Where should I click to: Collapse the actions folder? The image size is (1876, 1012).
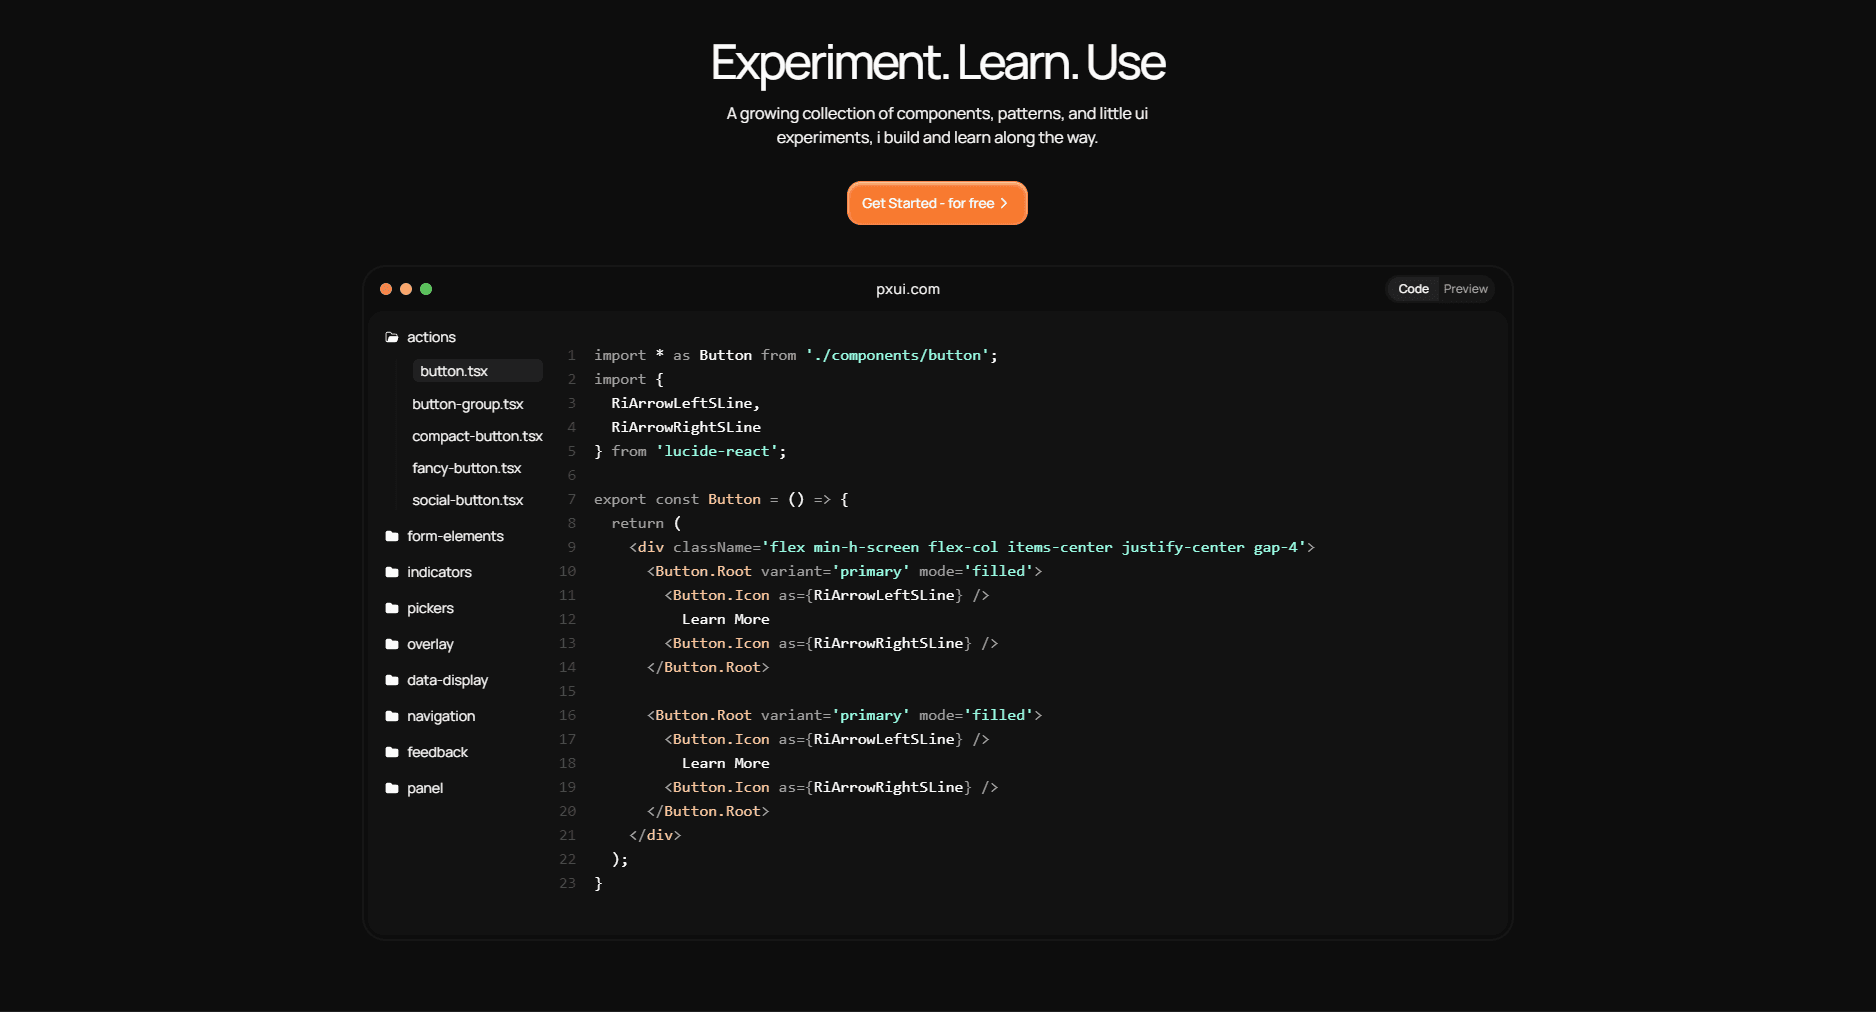[x=431, y=338]
